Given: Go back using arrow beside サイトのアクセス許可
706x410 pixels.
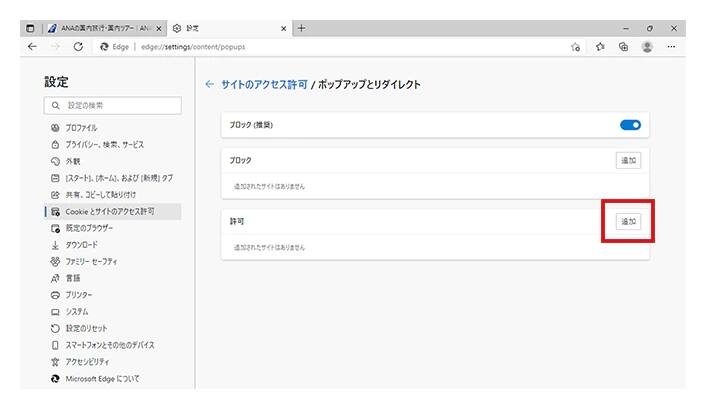Looking at the screenshot, I should tap(209, 85).
